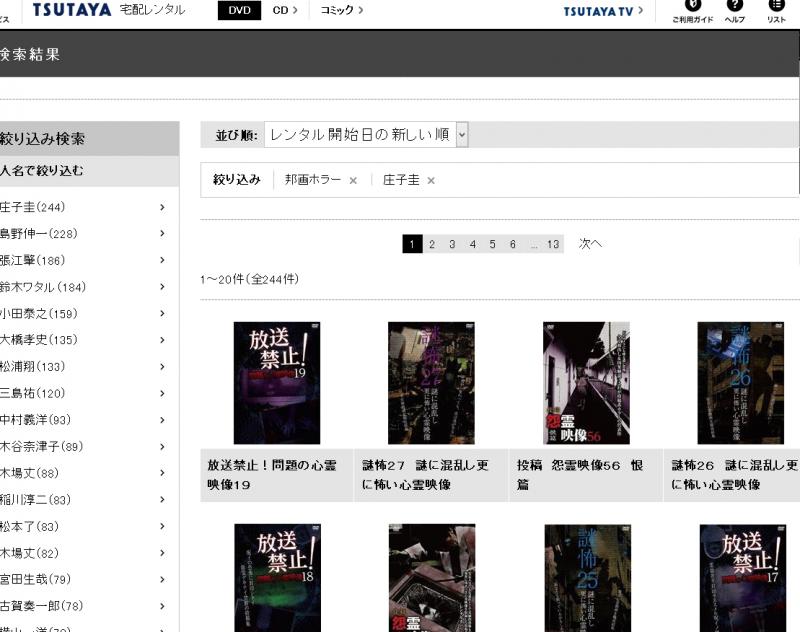Select the DVD tab
The height and width of the screenshot is (632, 800).
239,10
